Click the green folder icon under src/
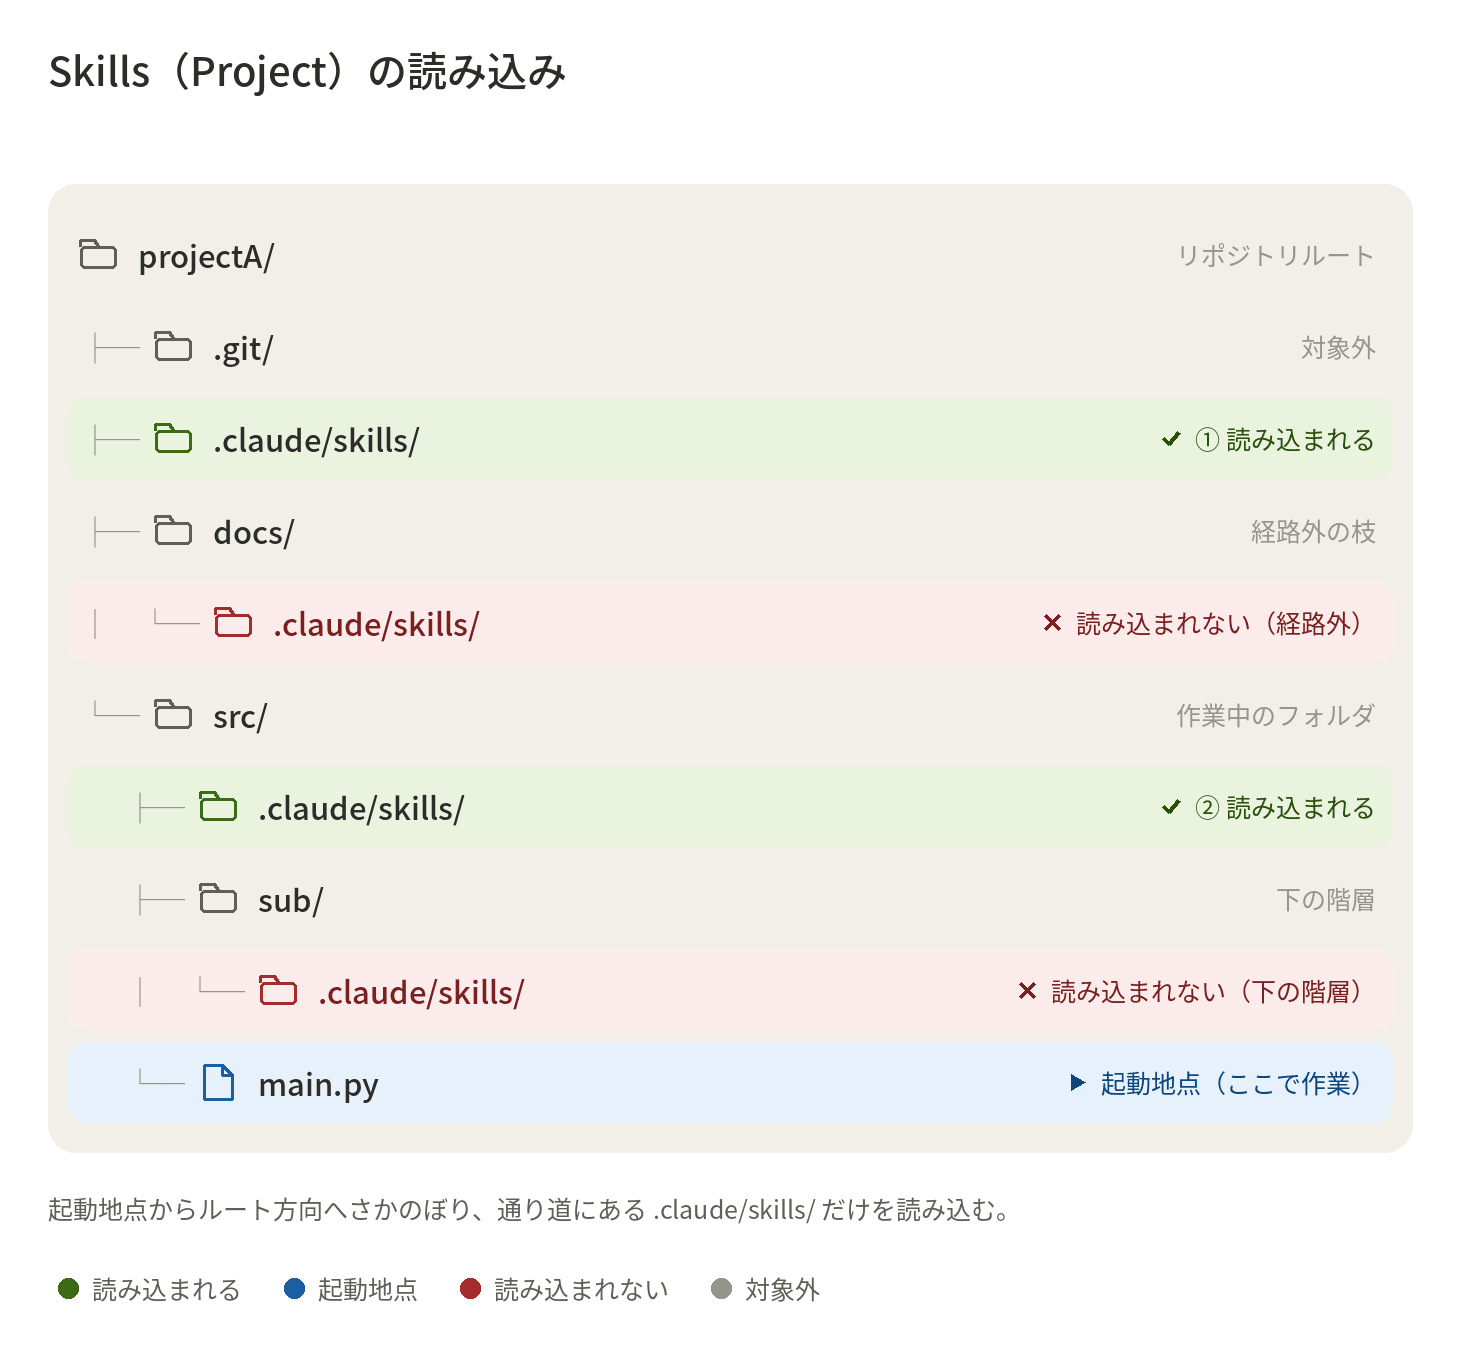The image size is (1460, 1348). tap(218, 807)
